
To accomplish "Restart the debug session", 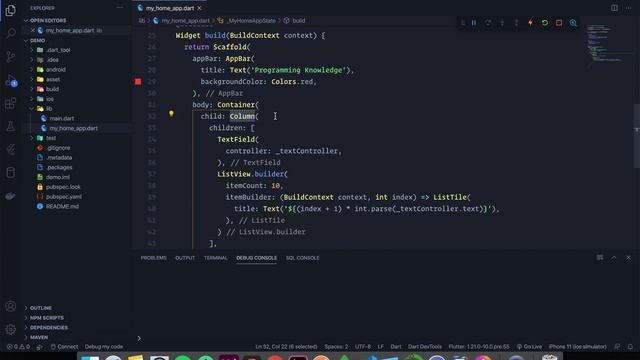I will coord(544,23).
